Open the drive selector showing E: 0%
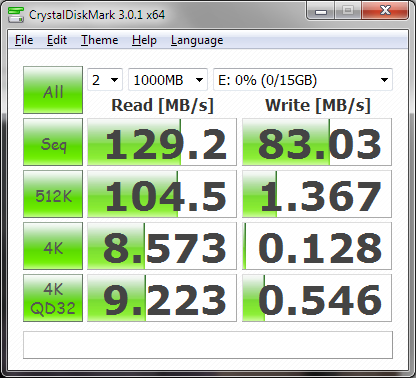 [x=303, y=80]
